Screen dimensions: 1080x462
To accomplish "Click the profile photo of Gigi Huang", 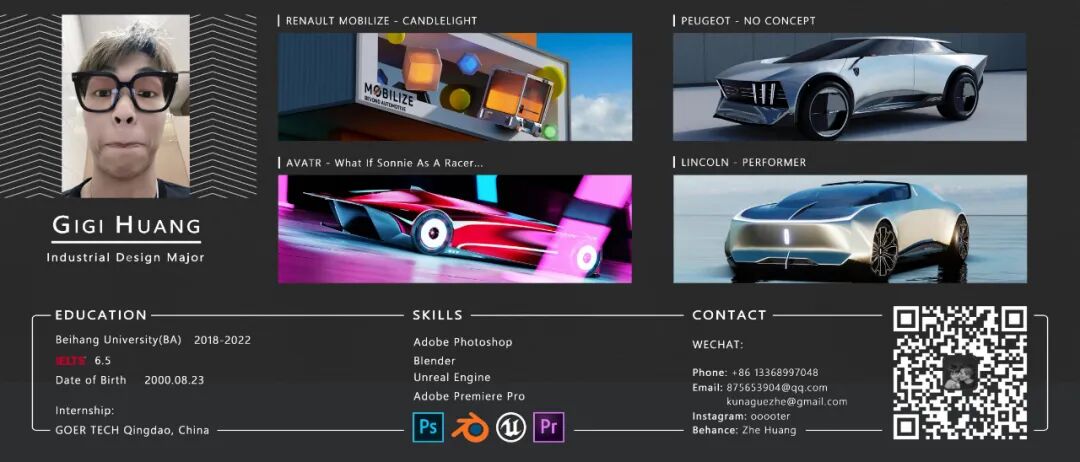I will pyautogui.click(x=125, y=106).
